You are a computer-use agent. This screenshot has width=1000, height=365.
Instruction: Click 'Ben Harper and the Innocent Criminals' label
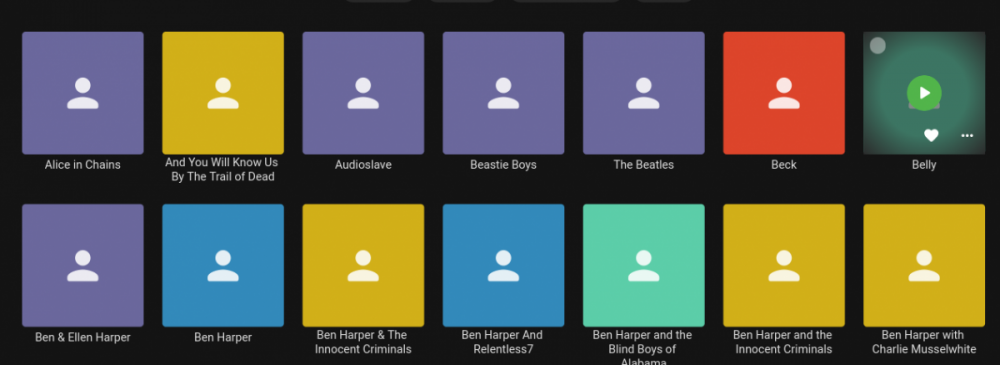(784, 342)
